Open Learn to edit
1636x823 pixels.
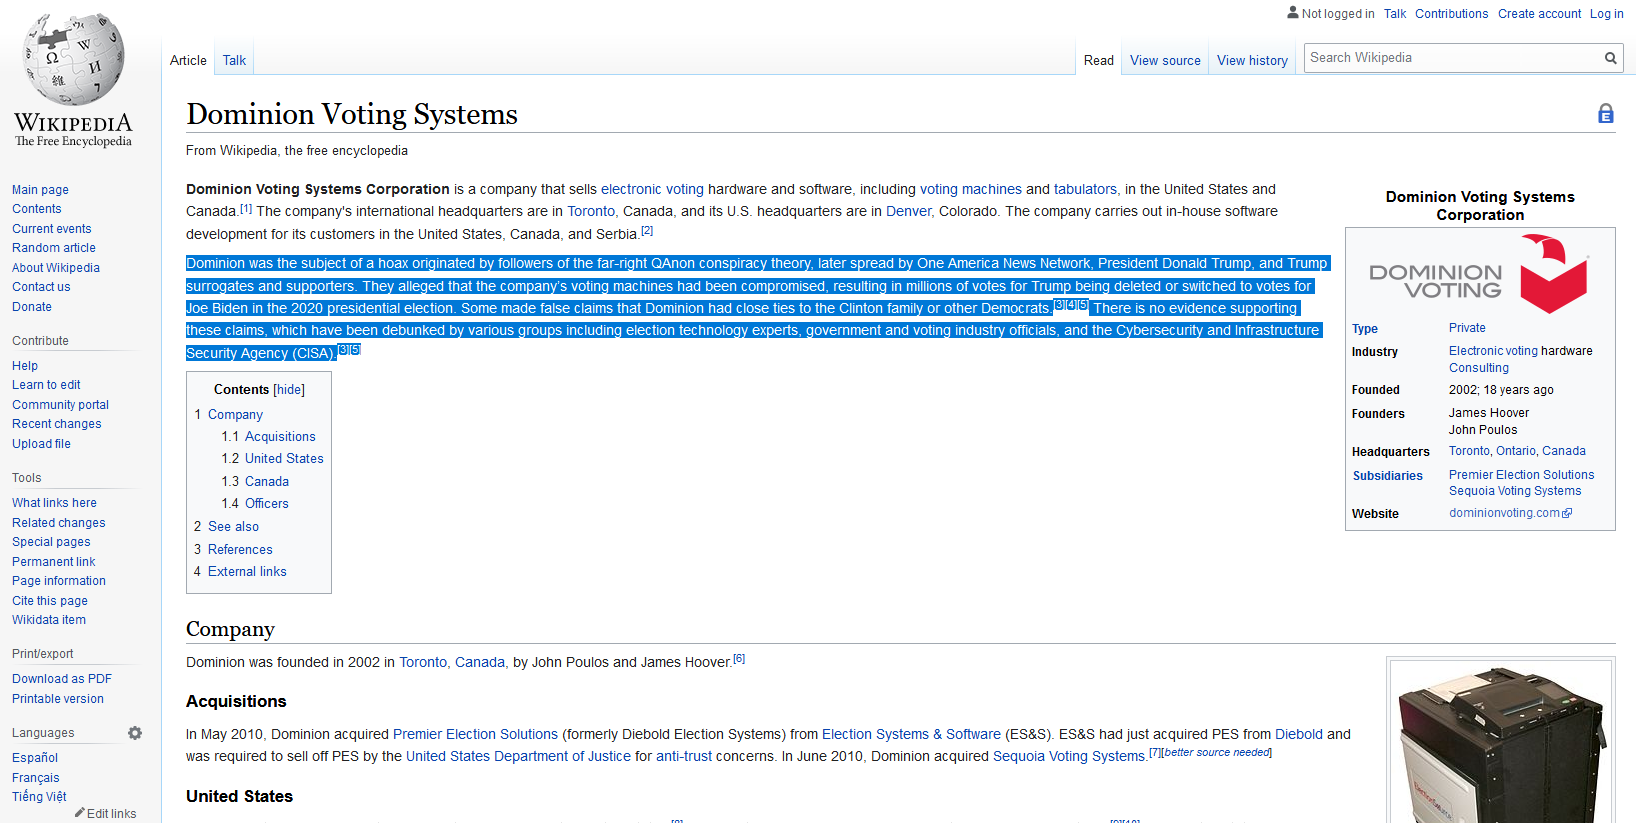[x=46, y=385]
